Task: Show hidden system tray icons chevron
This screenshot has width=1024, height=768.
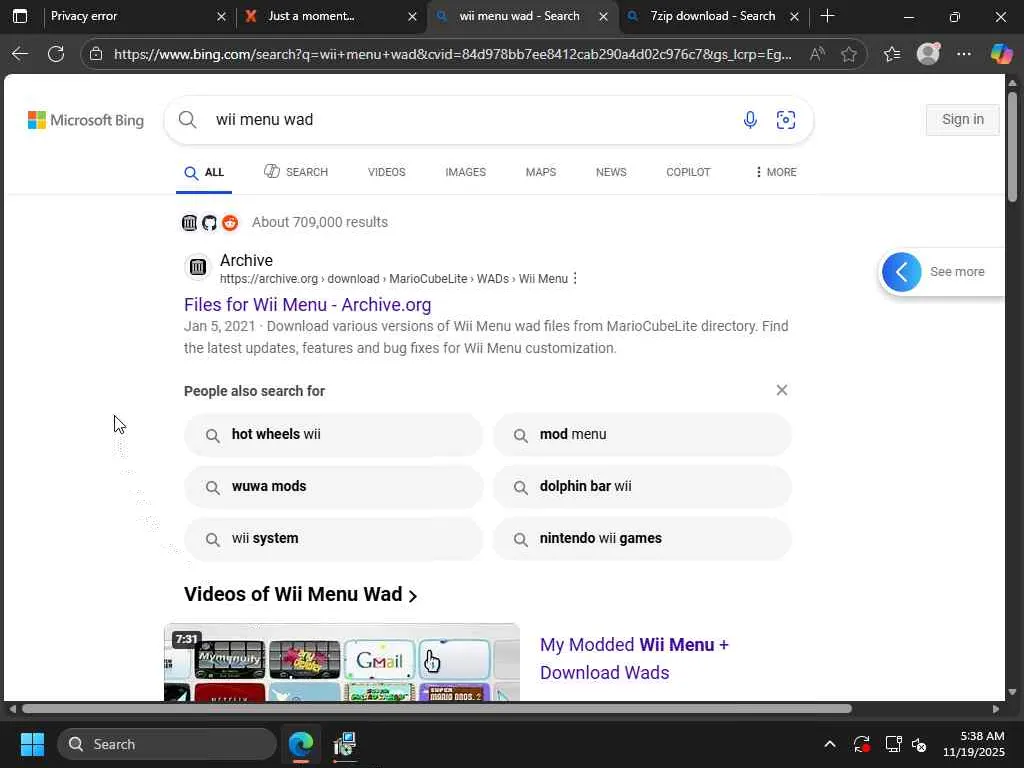Action: click(x=829, y=744)
